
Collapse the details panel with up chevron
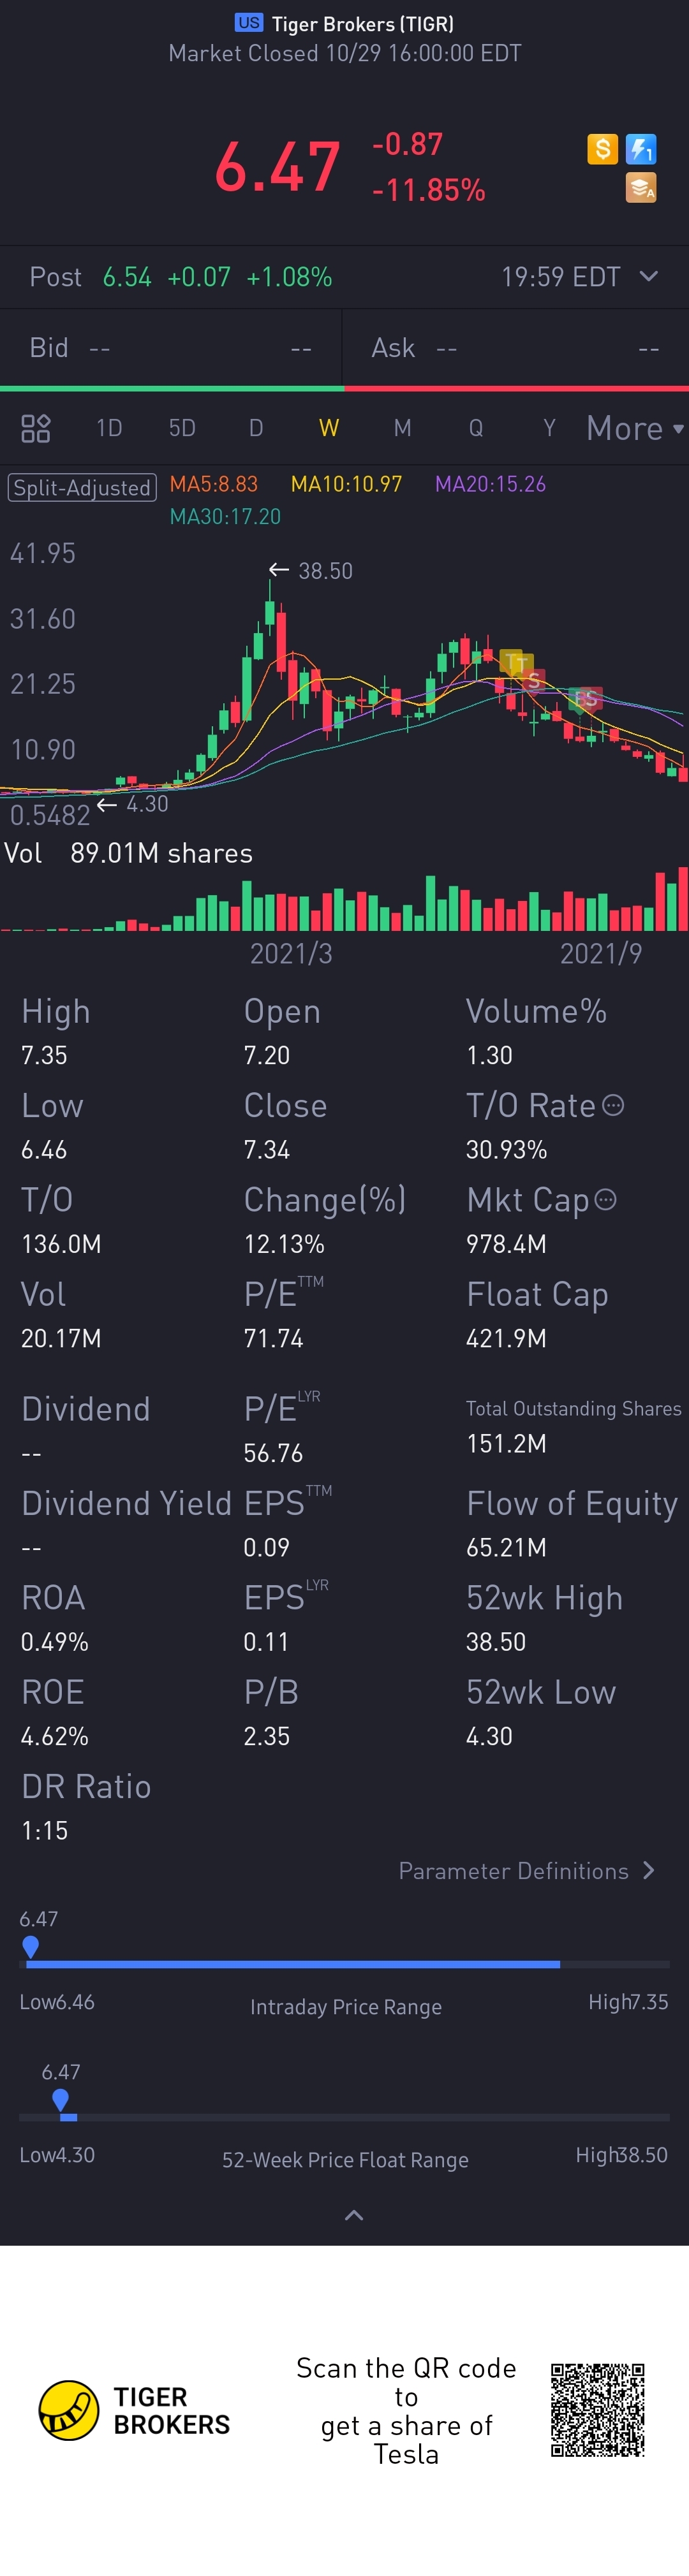[x=353, y=2215]
